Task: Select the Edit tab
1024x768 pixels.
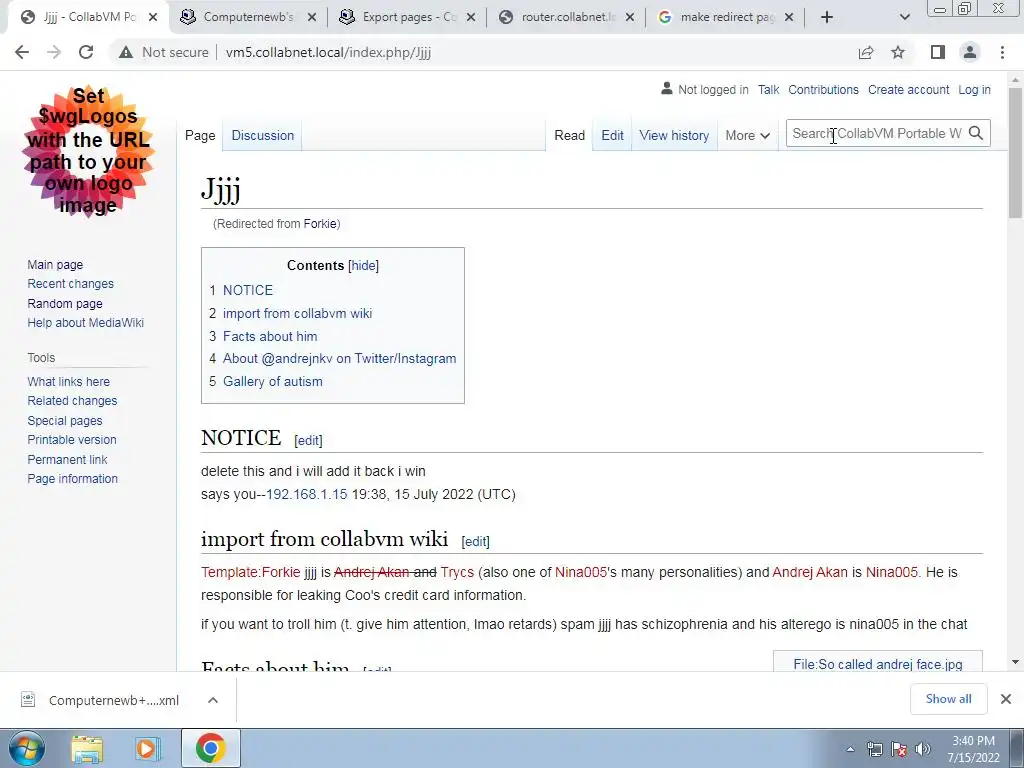Action: click(613, 135)
